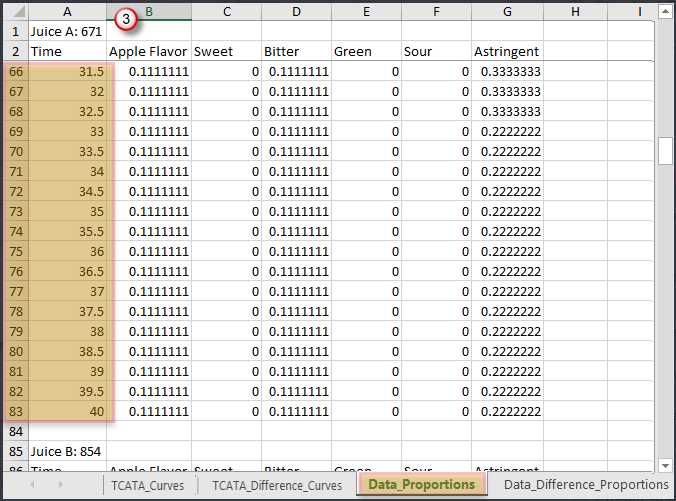The image size is (676, 501).
Task: Select column G header
Action: click(x=507, y=12)
